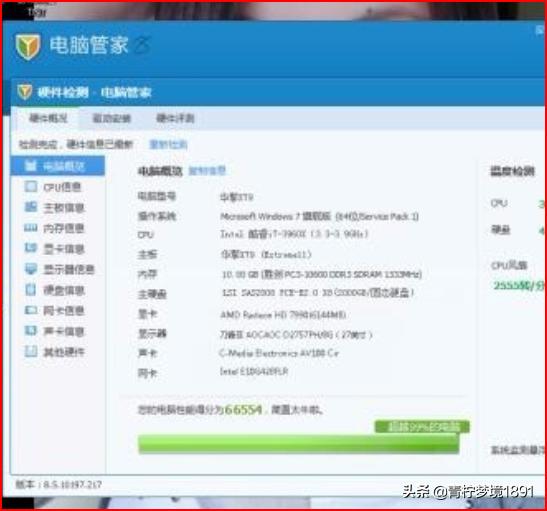Click the 版本 8.5 version number text
Viewport: 547px width, 511px height.
58,484
